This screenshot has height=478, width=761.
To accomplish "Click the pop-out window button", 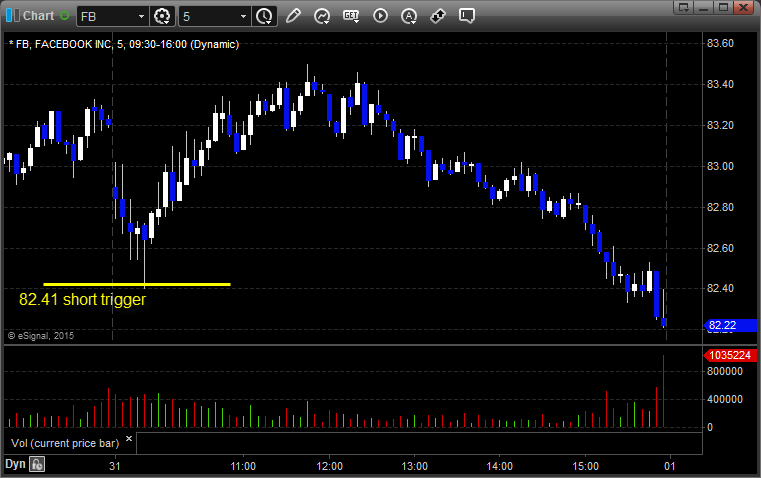I will [x=683, y=7].
